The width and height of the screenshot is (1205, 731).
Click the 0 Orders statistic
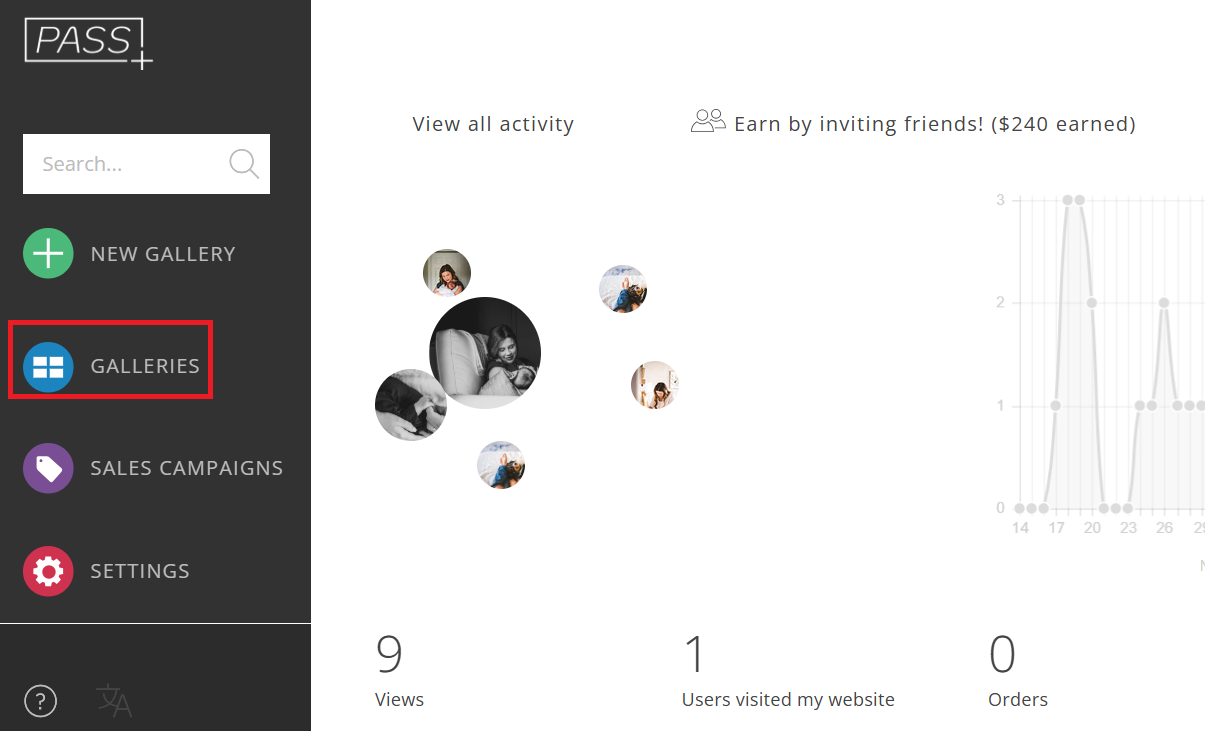pos(1017,670)
